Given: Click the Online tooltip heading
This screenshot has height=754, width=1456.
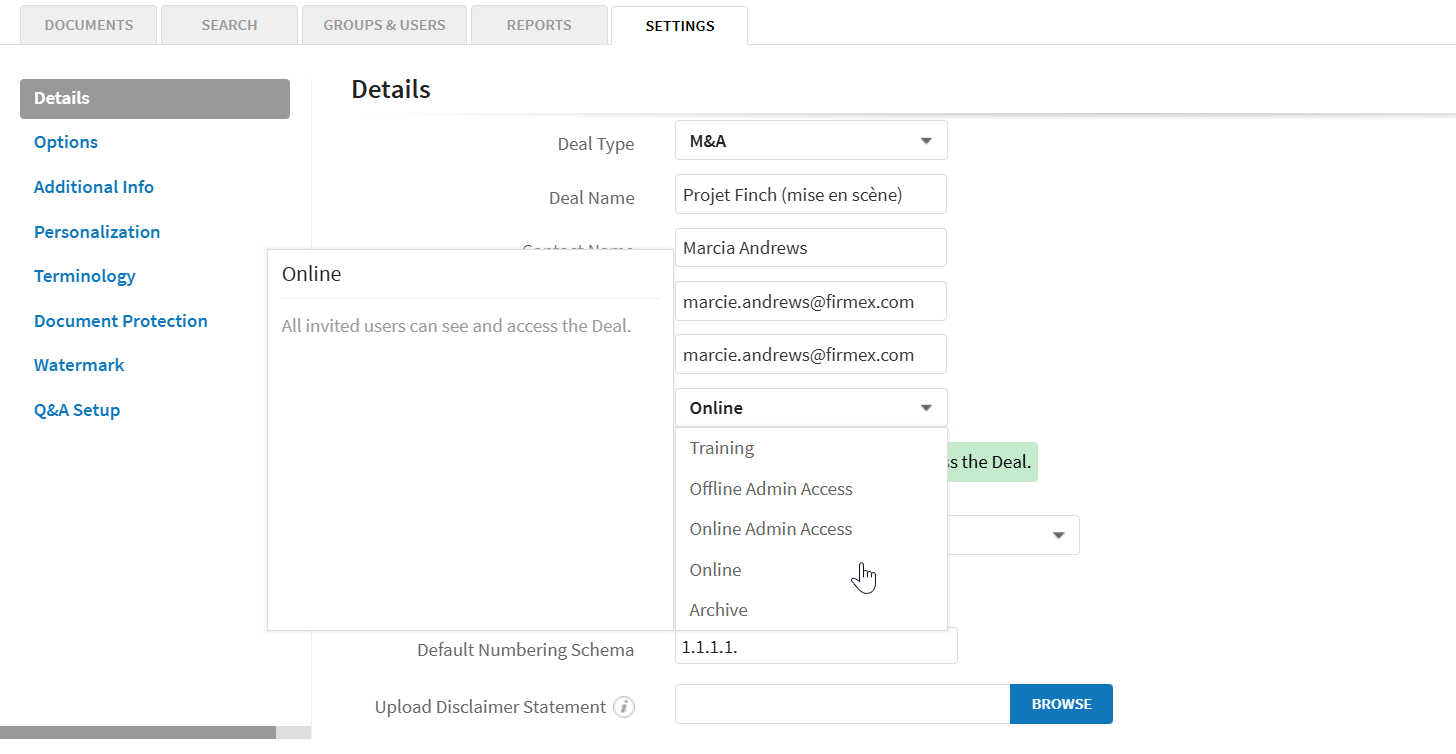Looking at the screenshot, I should point(312,273).
